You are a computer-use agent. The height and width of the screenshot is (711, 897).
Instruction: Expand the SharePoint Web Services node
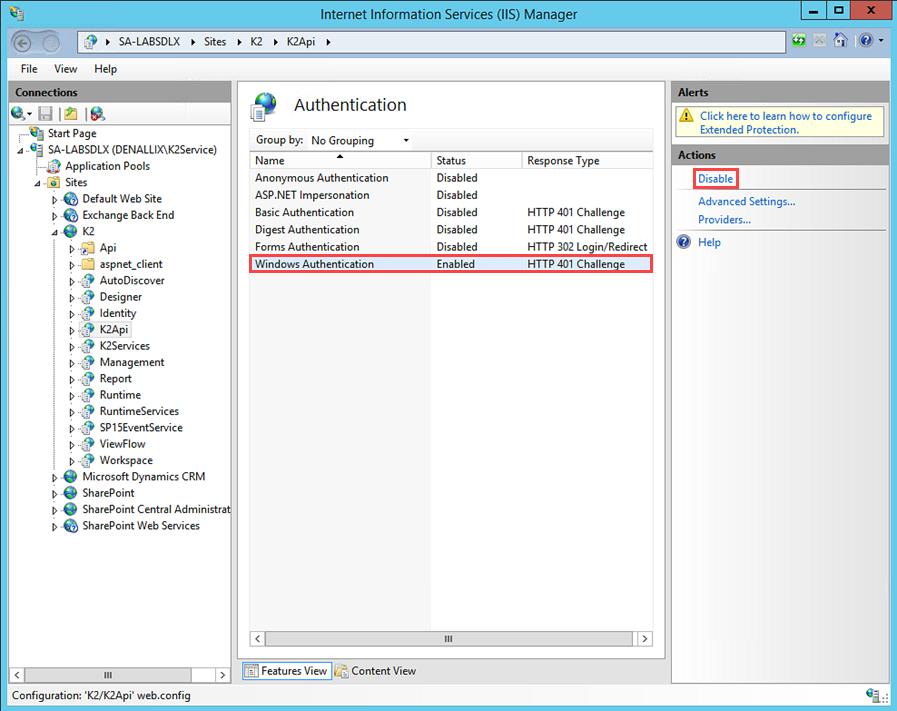coord(54,527)
